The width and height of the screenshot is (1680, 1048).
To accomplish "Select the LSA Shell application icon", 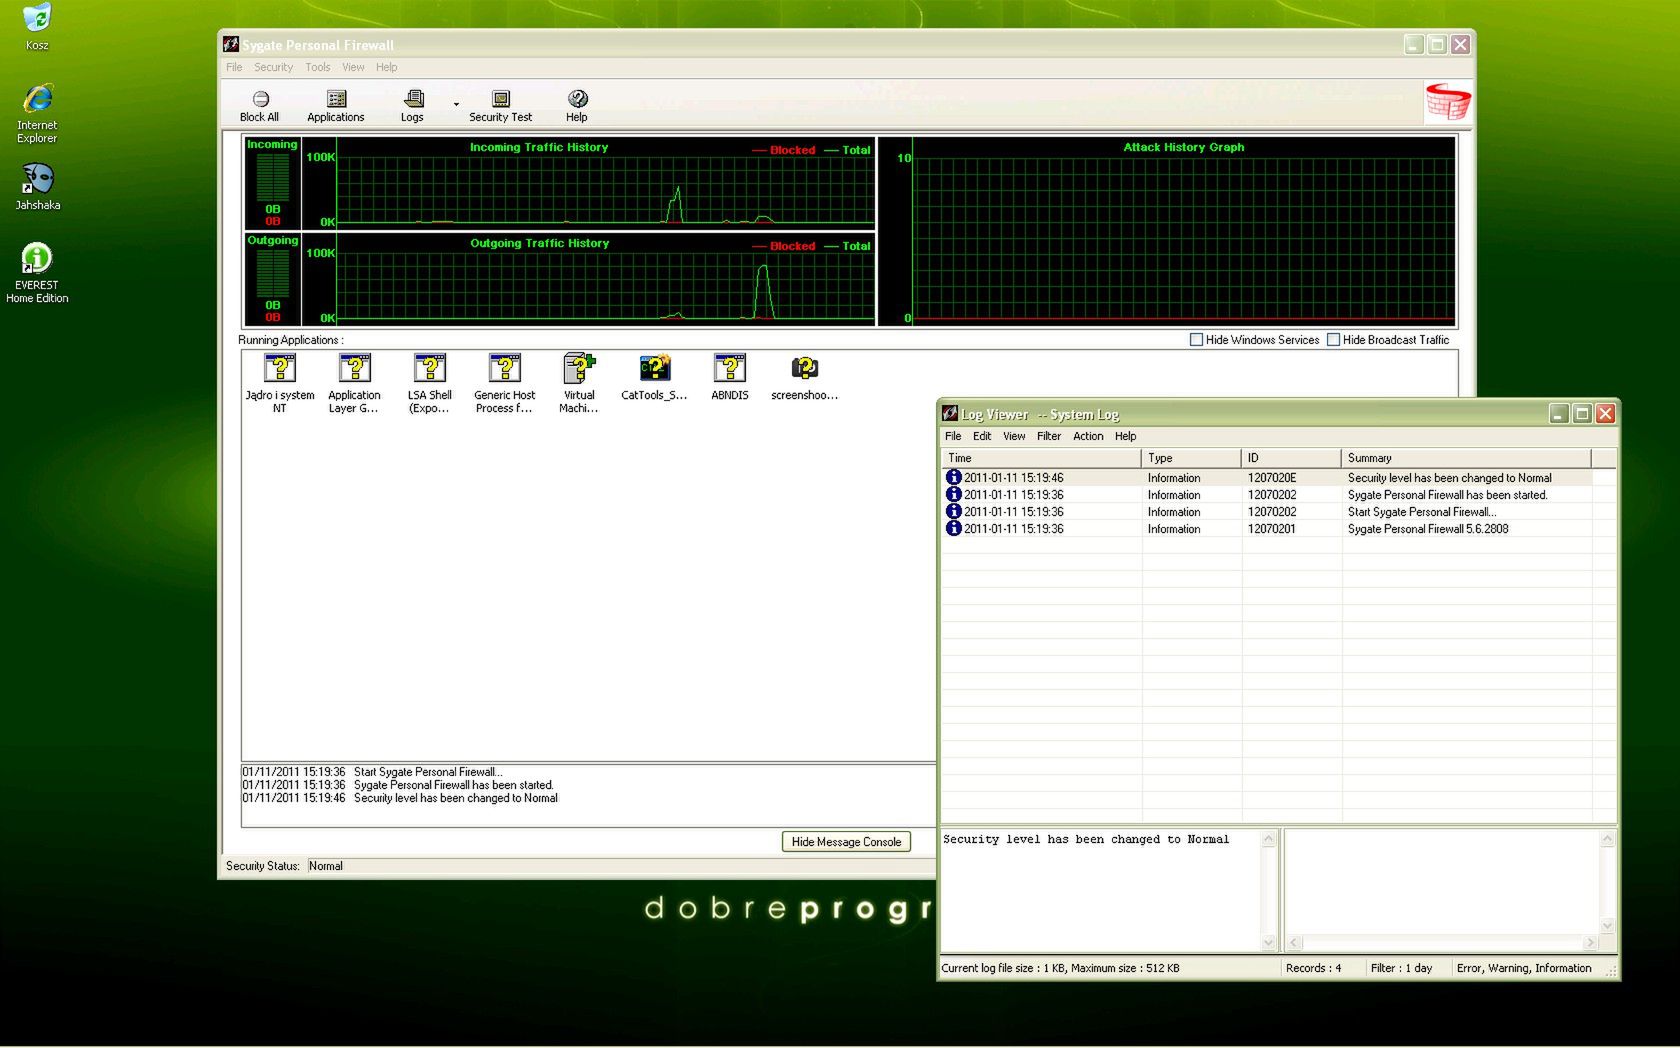I will click(x=430, y=384).
